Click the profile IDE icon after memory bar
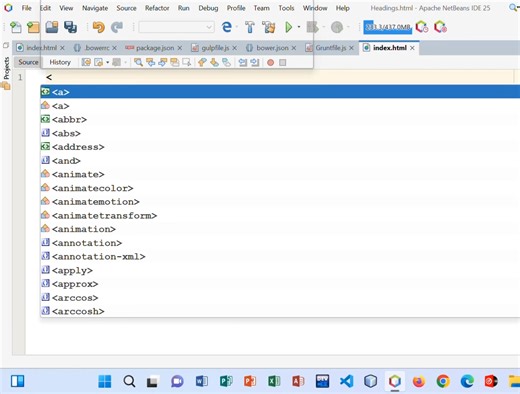Image resolution: width=520 pixels, height=394 pixels. [422, 27]
